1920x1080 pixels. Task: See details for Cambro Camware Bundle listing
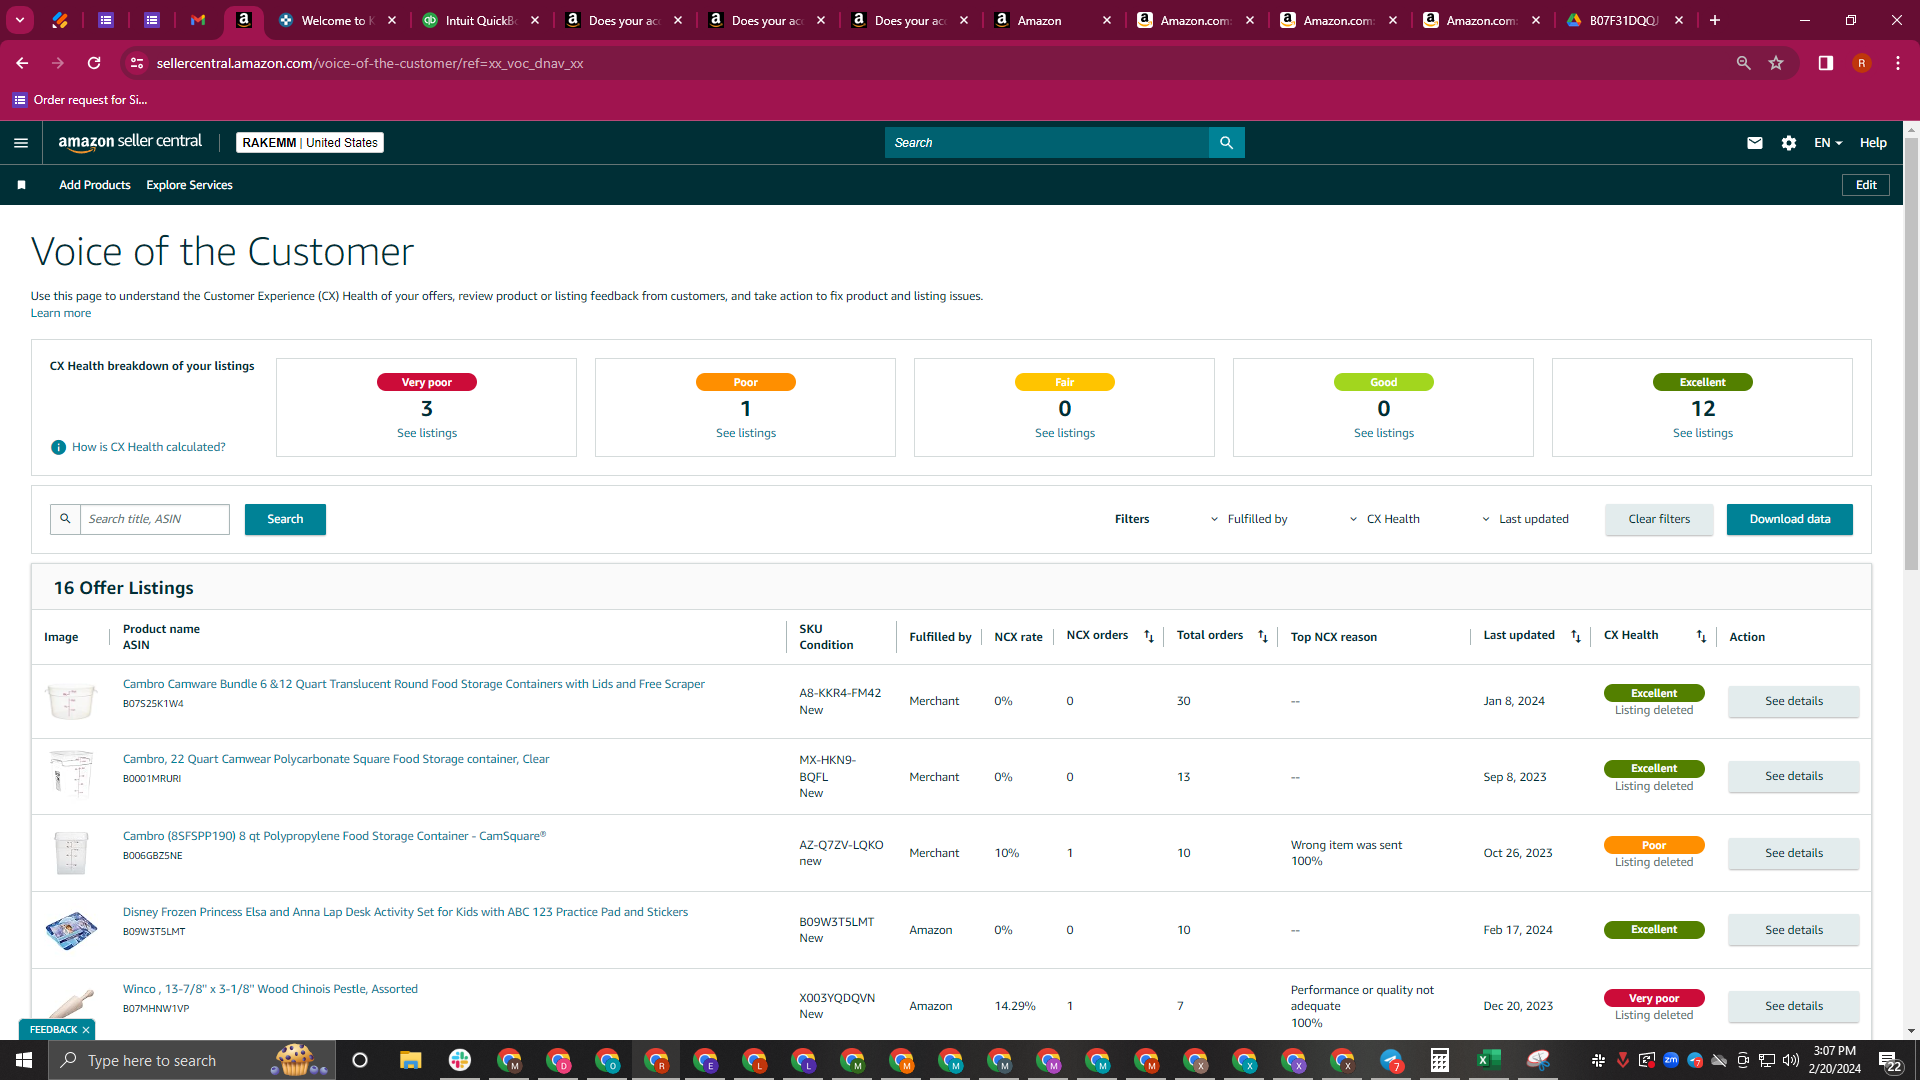tap(1794, 701)
